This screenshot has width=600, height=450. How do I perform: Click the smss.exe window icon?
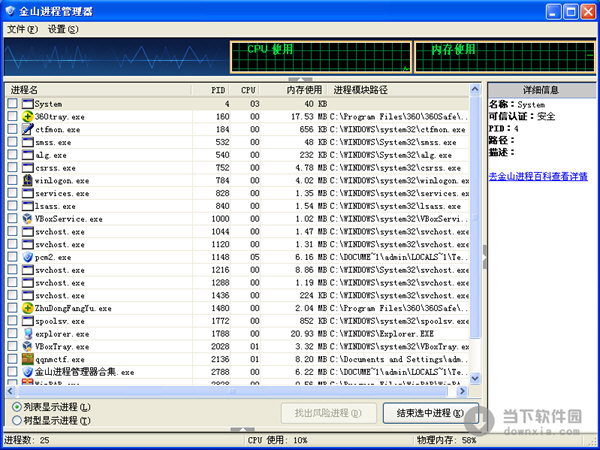(x=28, y=142)
